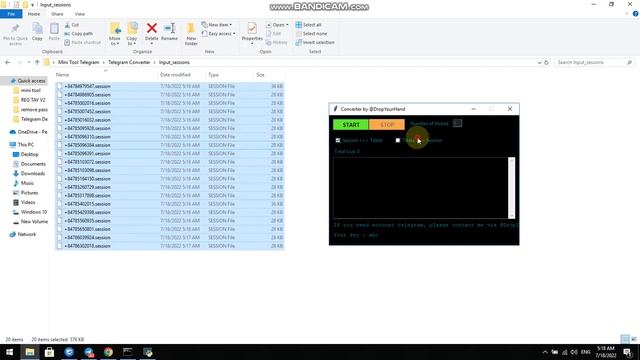Image resolution: width=640 pixels, height=360 pixels.
Task: Open address bar history dropdown arrow
Action: click(x=539, y=62)
